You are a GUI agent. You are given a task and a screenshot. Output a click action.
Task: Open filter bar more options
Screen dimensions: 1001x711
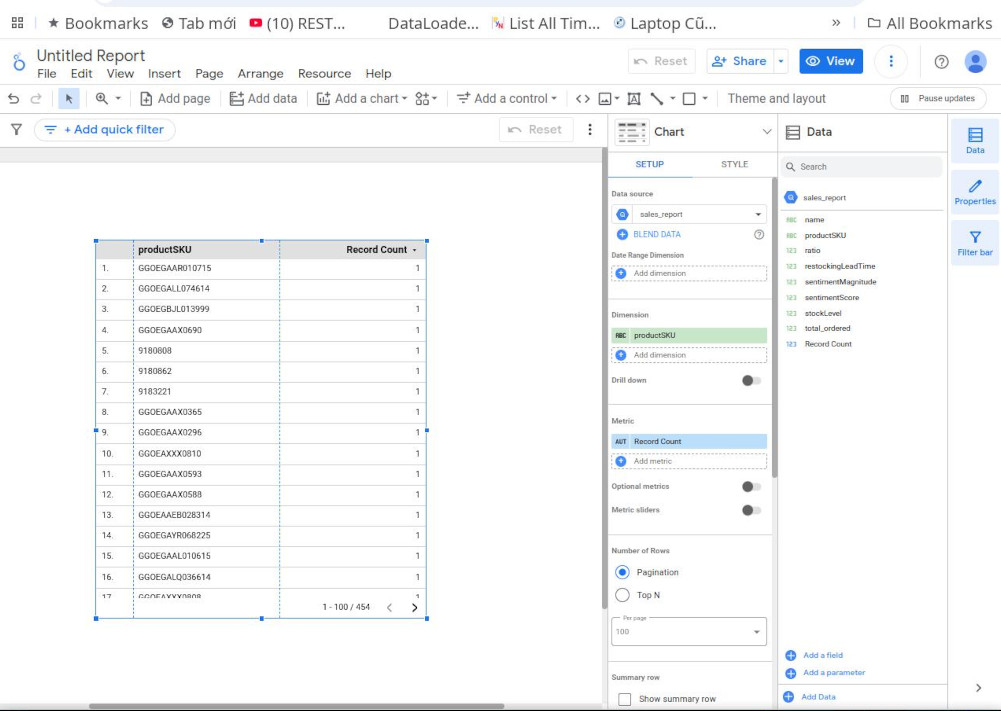click(590, 130)
